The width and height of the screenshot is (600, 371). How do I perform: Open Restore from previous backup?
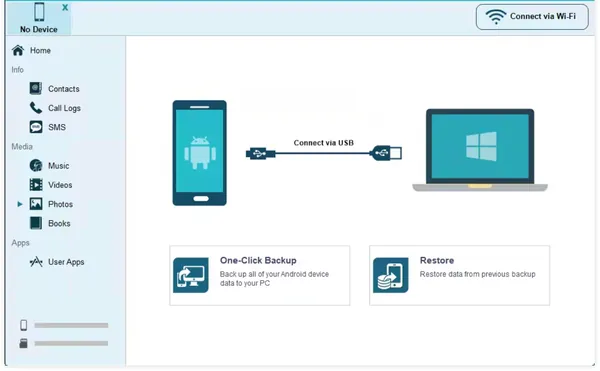[x=459, y=275]
